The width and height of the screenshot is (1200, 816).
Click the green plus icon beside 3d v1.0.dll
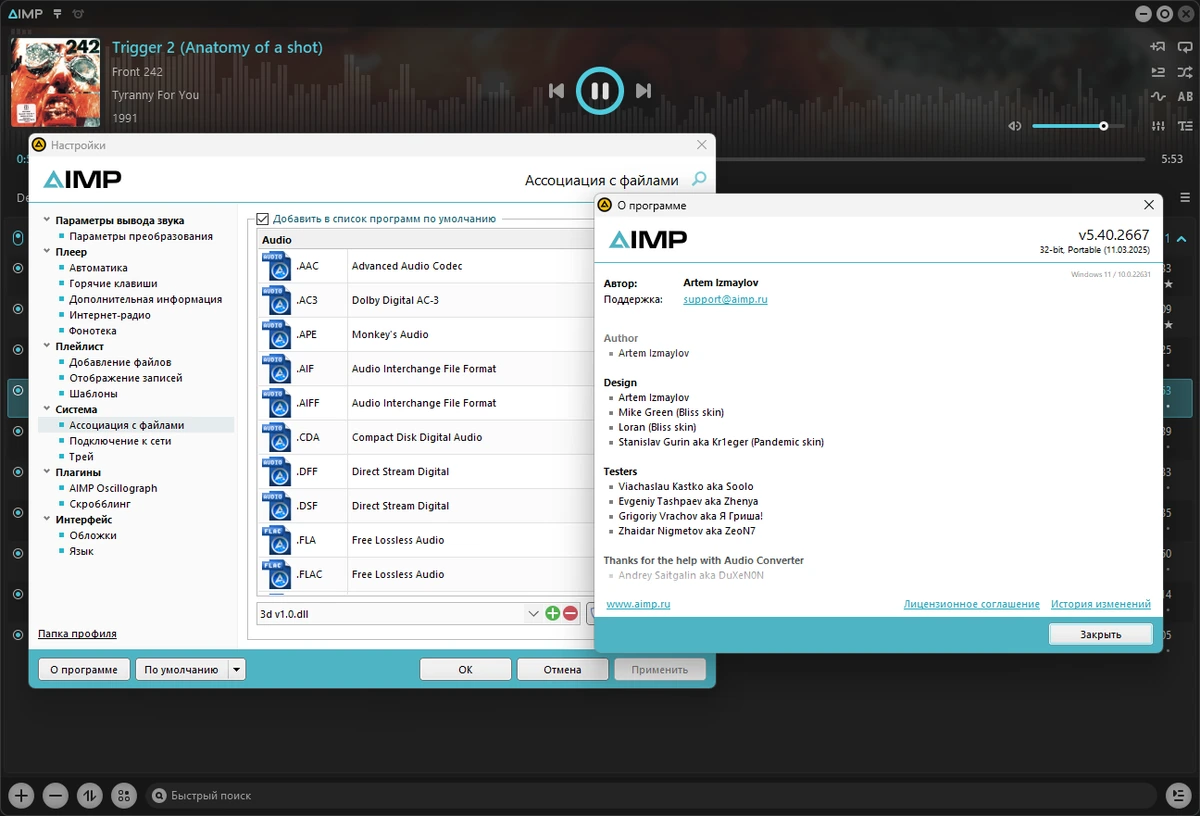(x=553, y=613)
